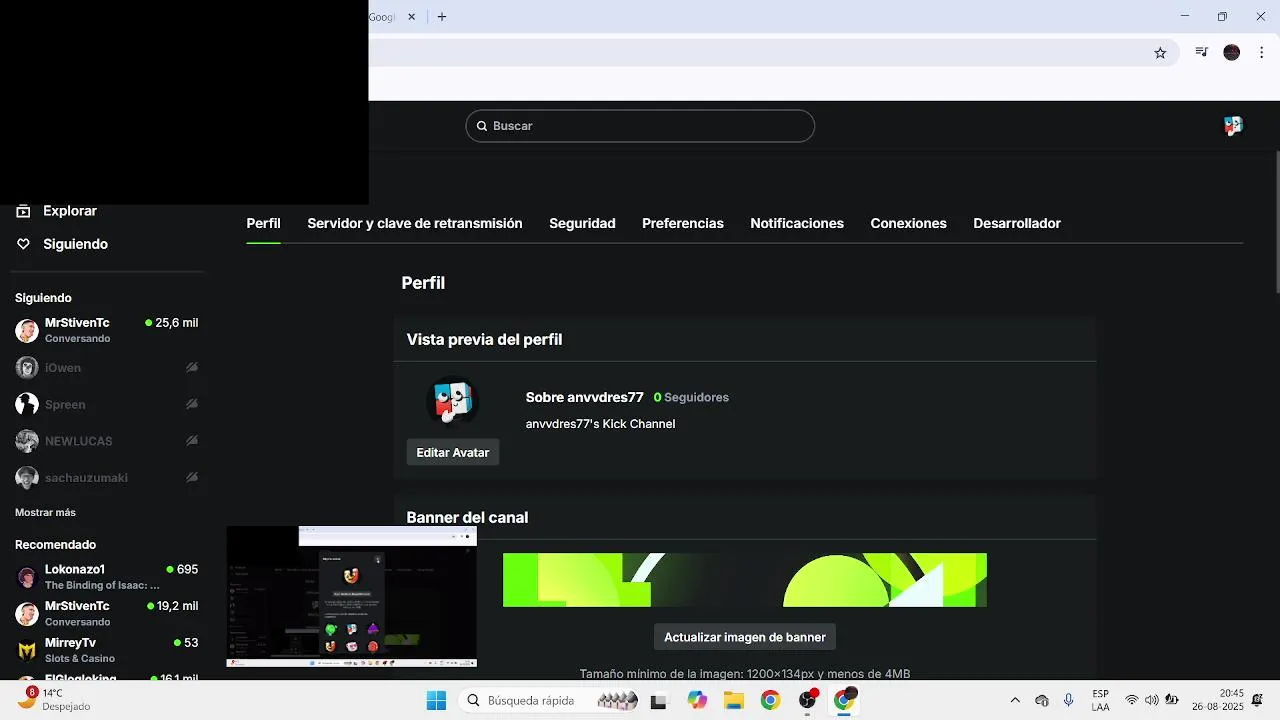Open Servidor y clave de retransmisión tab
This screenshot has width=1280, height=720.
coord(415,223)
